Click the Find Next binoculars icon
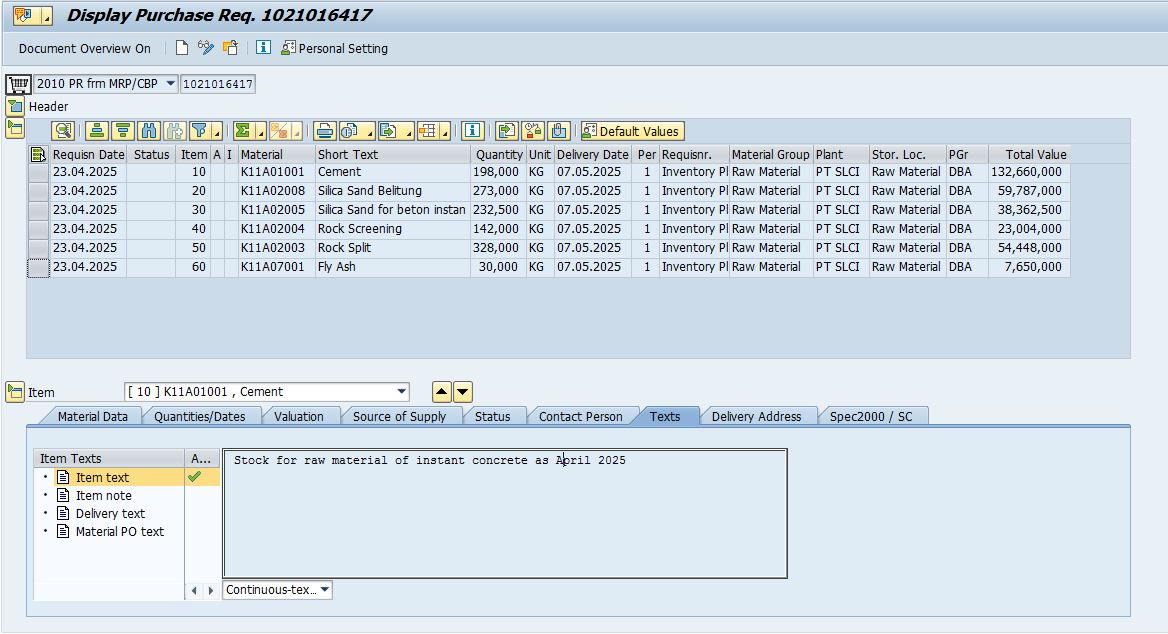 (174, 131)
